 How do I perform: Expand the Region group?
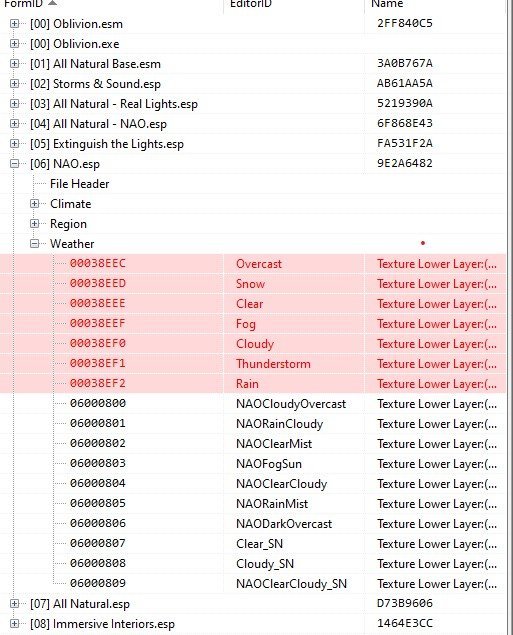pos(35,224)
